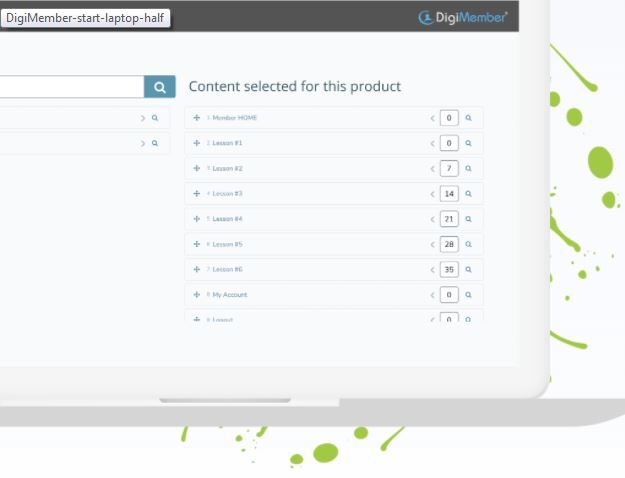Preview Lesson #2 with its magnifier icon
Image resolution: width=625 pixels, height=478 pixels.
(468, 169)
